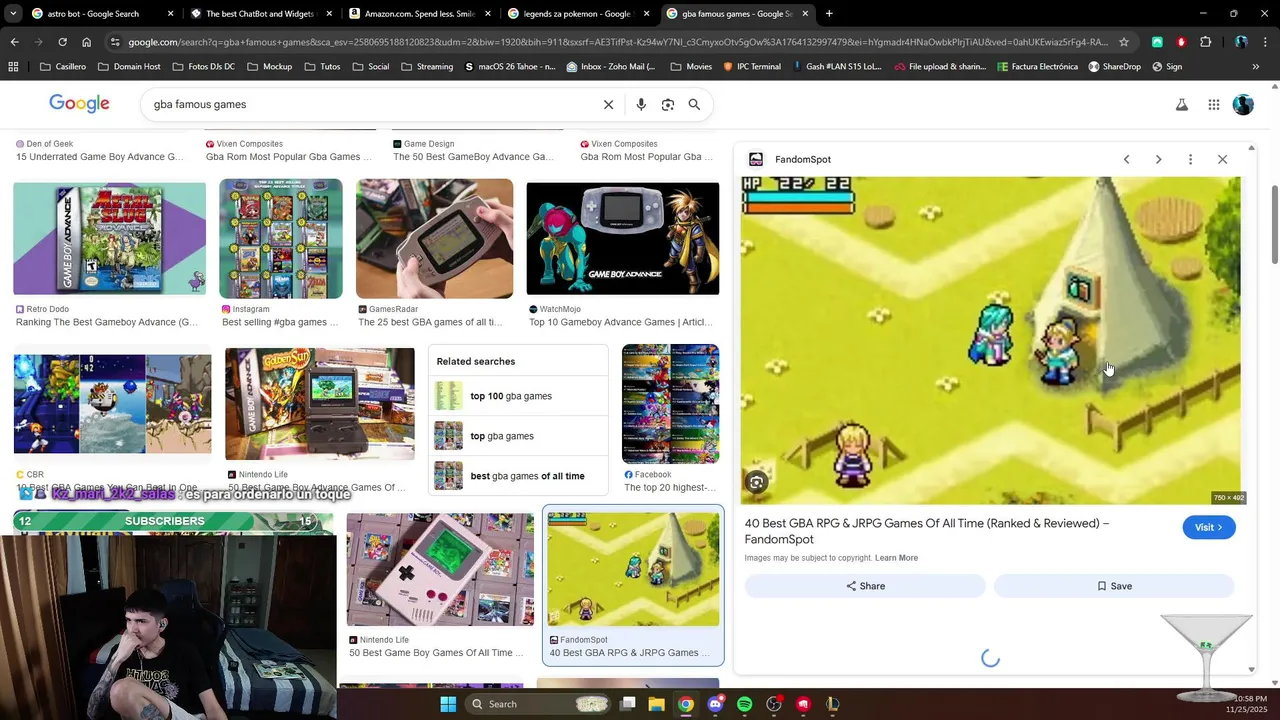Open the Streaming bookmark folder
The image size is (1280, 720).
point(426,67)
